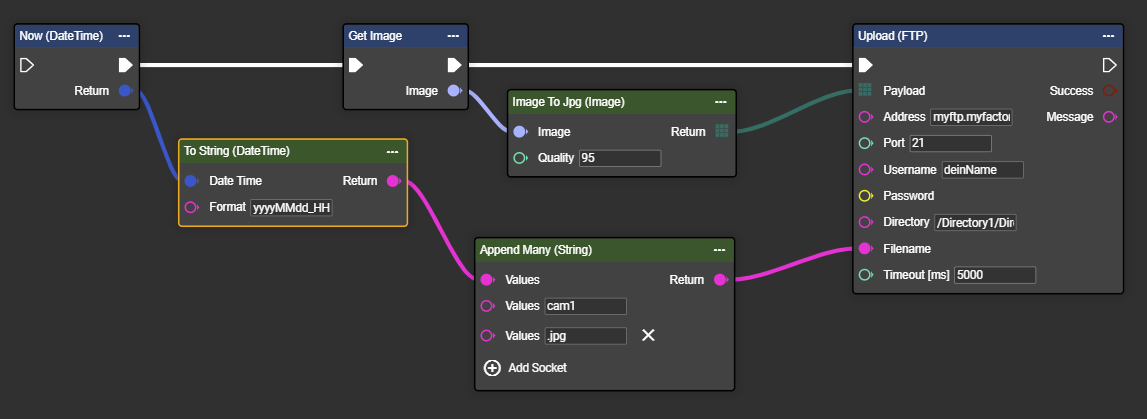Screen dimensions: 1147x419
Task: Remove the .jpg Values socket with X
Action: (x=648, y=335)
